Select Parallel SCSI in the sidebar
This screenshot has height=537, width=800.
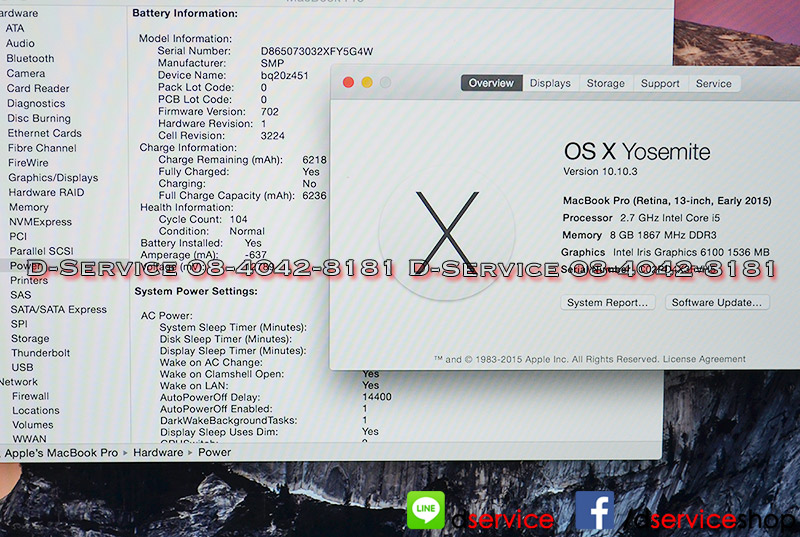42,251
